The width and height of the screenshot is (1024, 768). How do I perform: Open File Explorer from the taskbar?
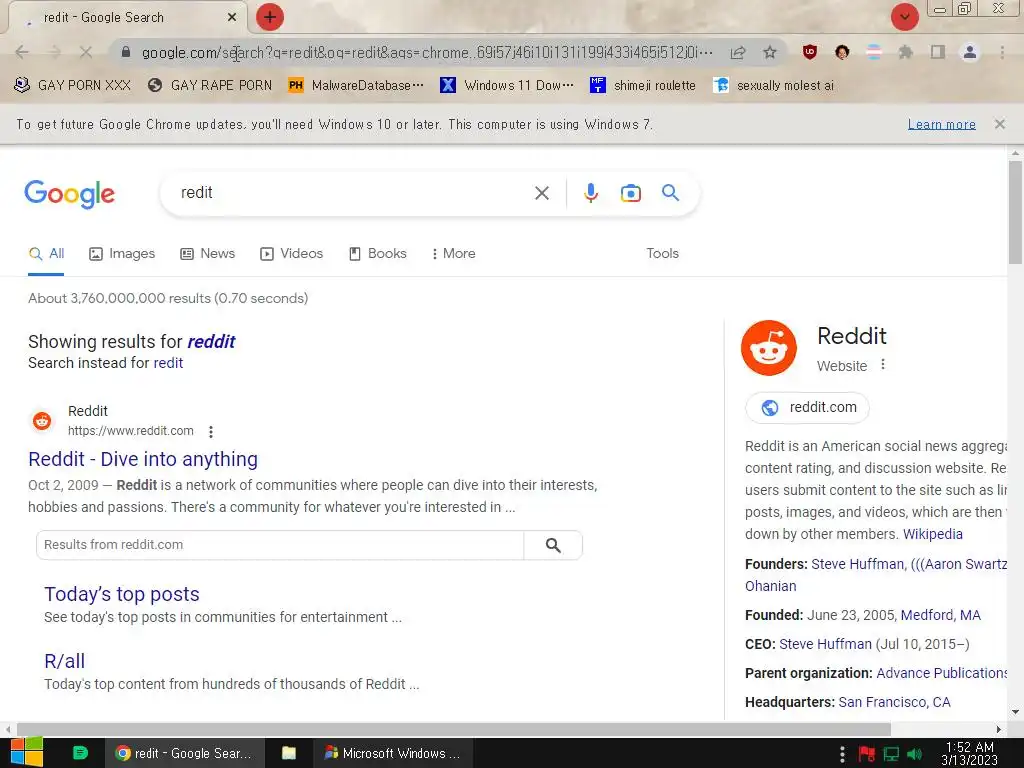(289, 753)
